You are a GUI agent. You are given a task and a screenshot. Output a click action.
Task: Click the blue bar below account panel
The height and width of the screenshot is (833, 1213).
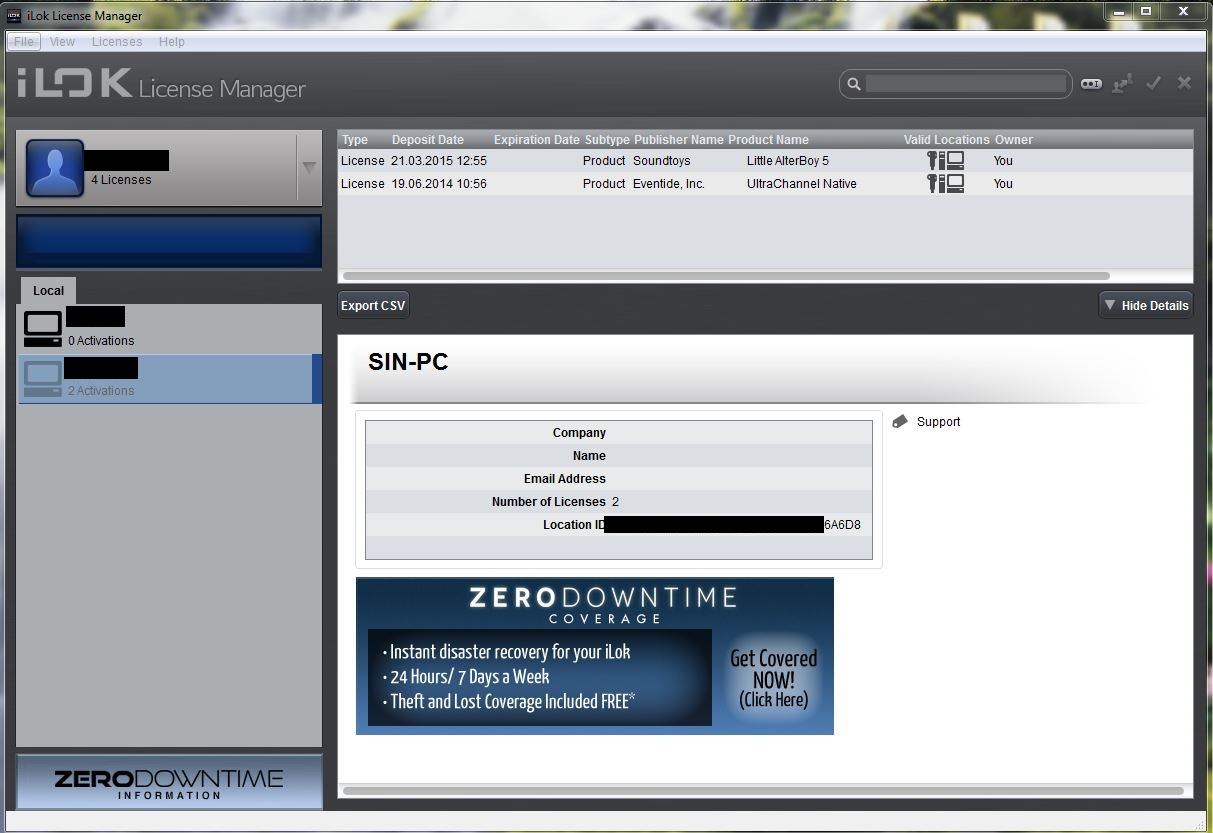pyautogui.click(x=169, y=241)
